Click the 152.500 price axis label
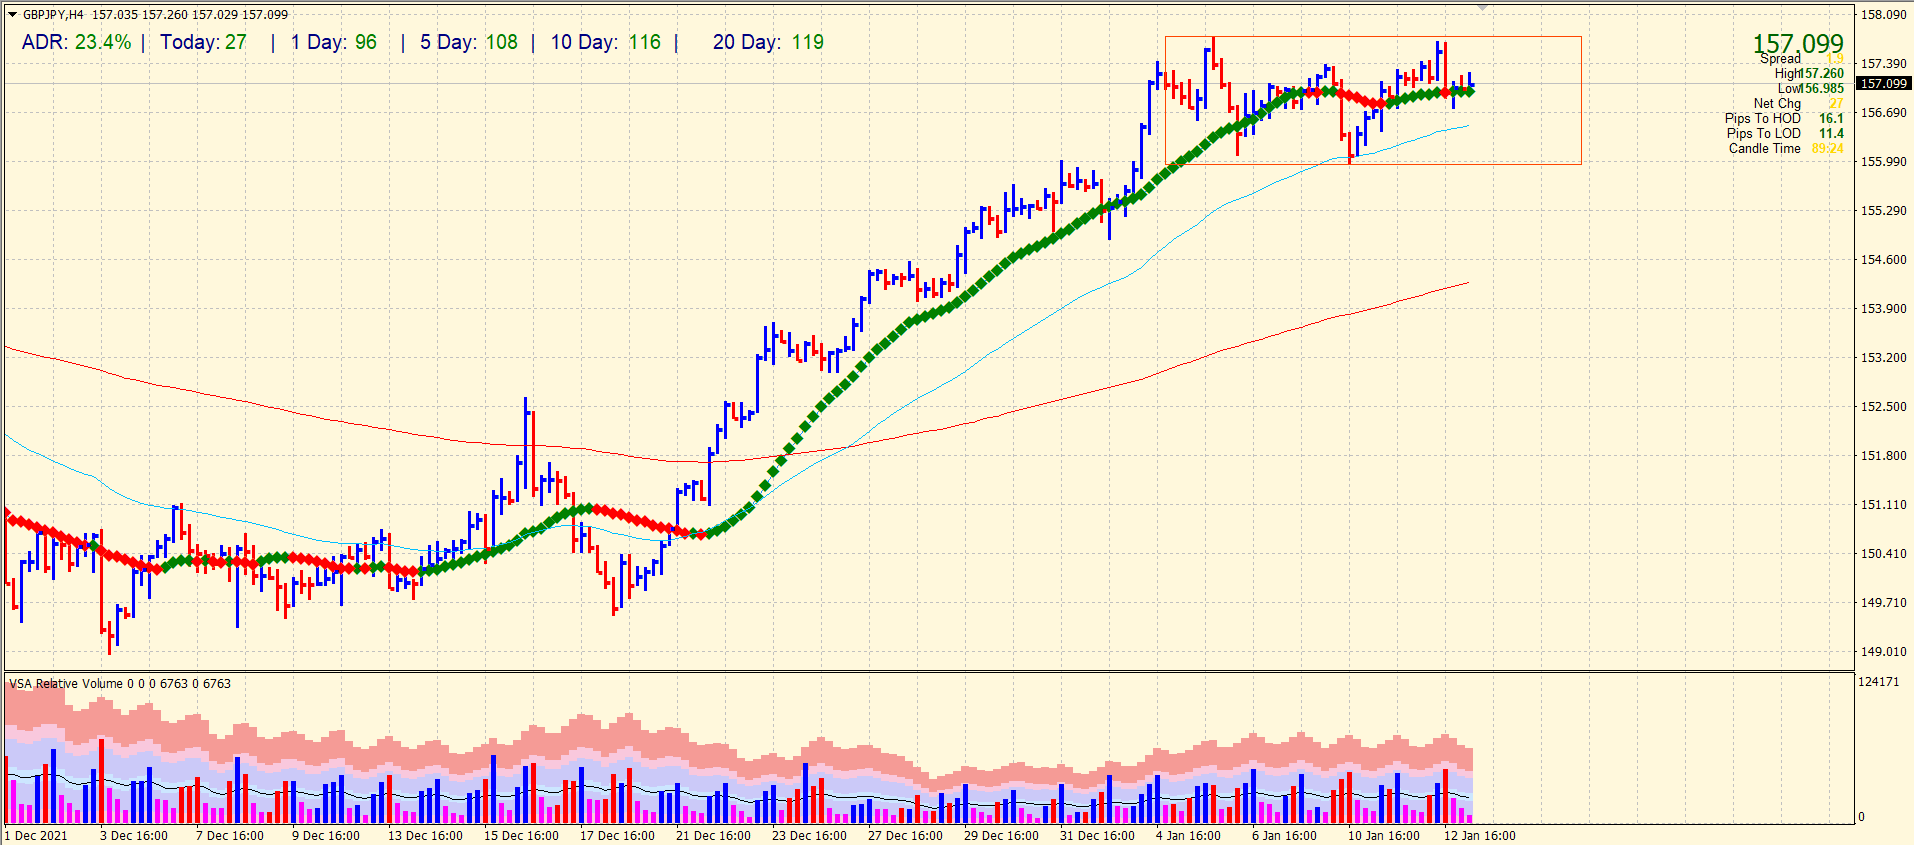 click(x=1883, y=407)
